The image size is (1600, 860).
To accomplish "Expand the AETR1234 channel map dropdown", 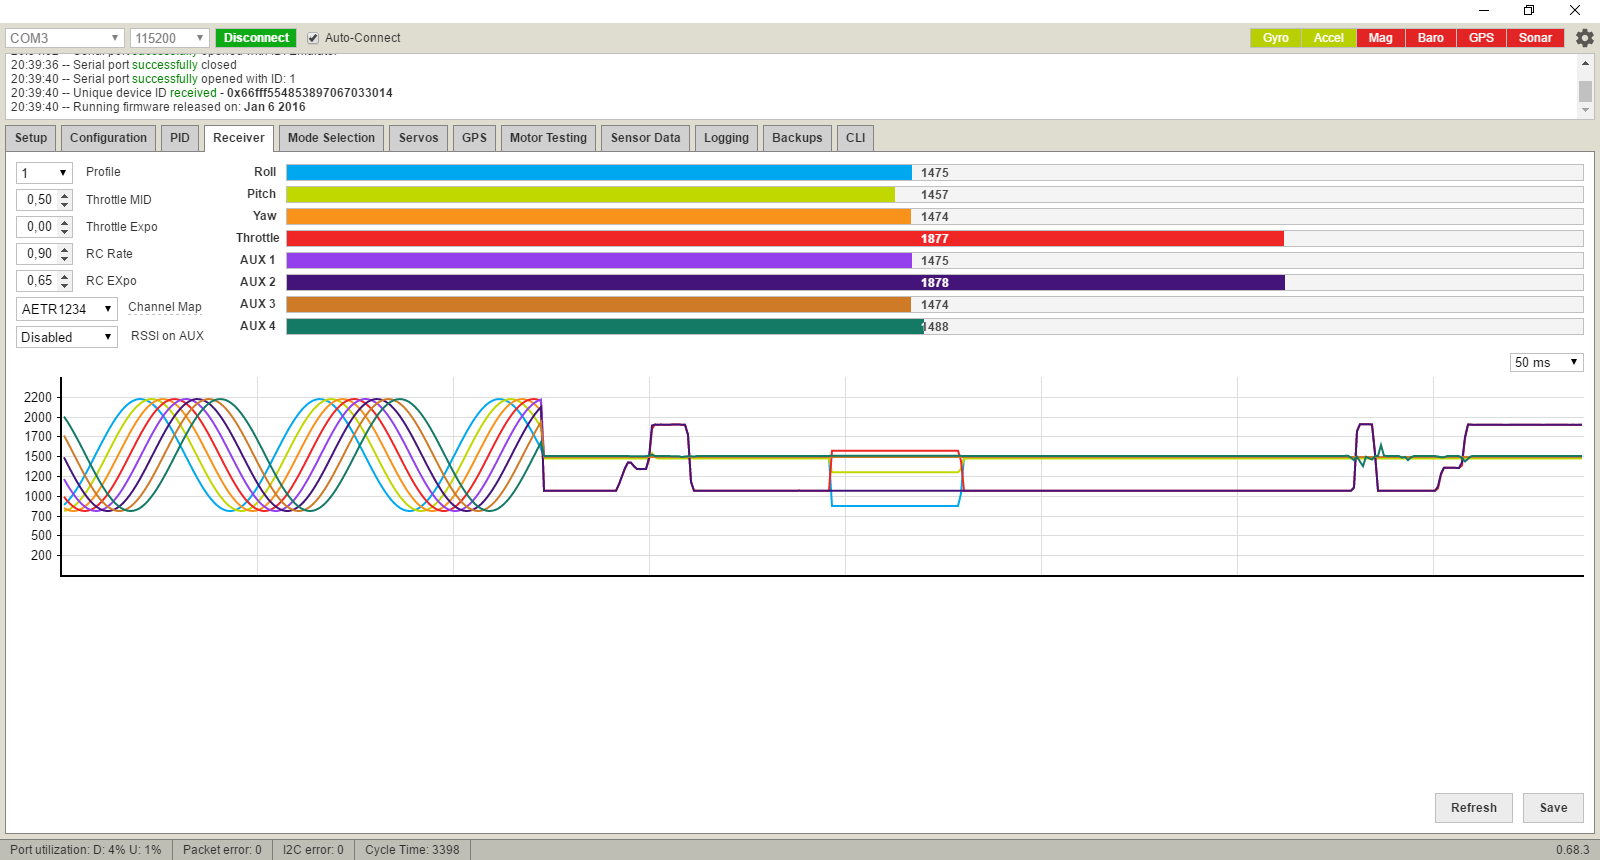I will [x=67, y=309].
